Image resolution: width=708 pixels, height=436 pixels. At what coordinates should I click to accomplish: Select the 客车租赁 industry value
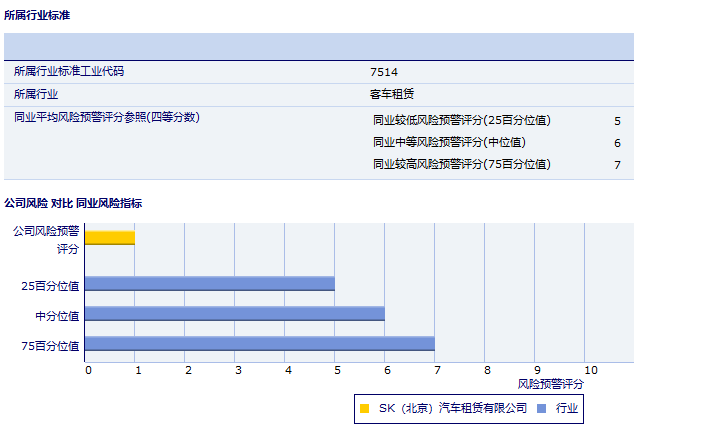click(x=392, y=95)
